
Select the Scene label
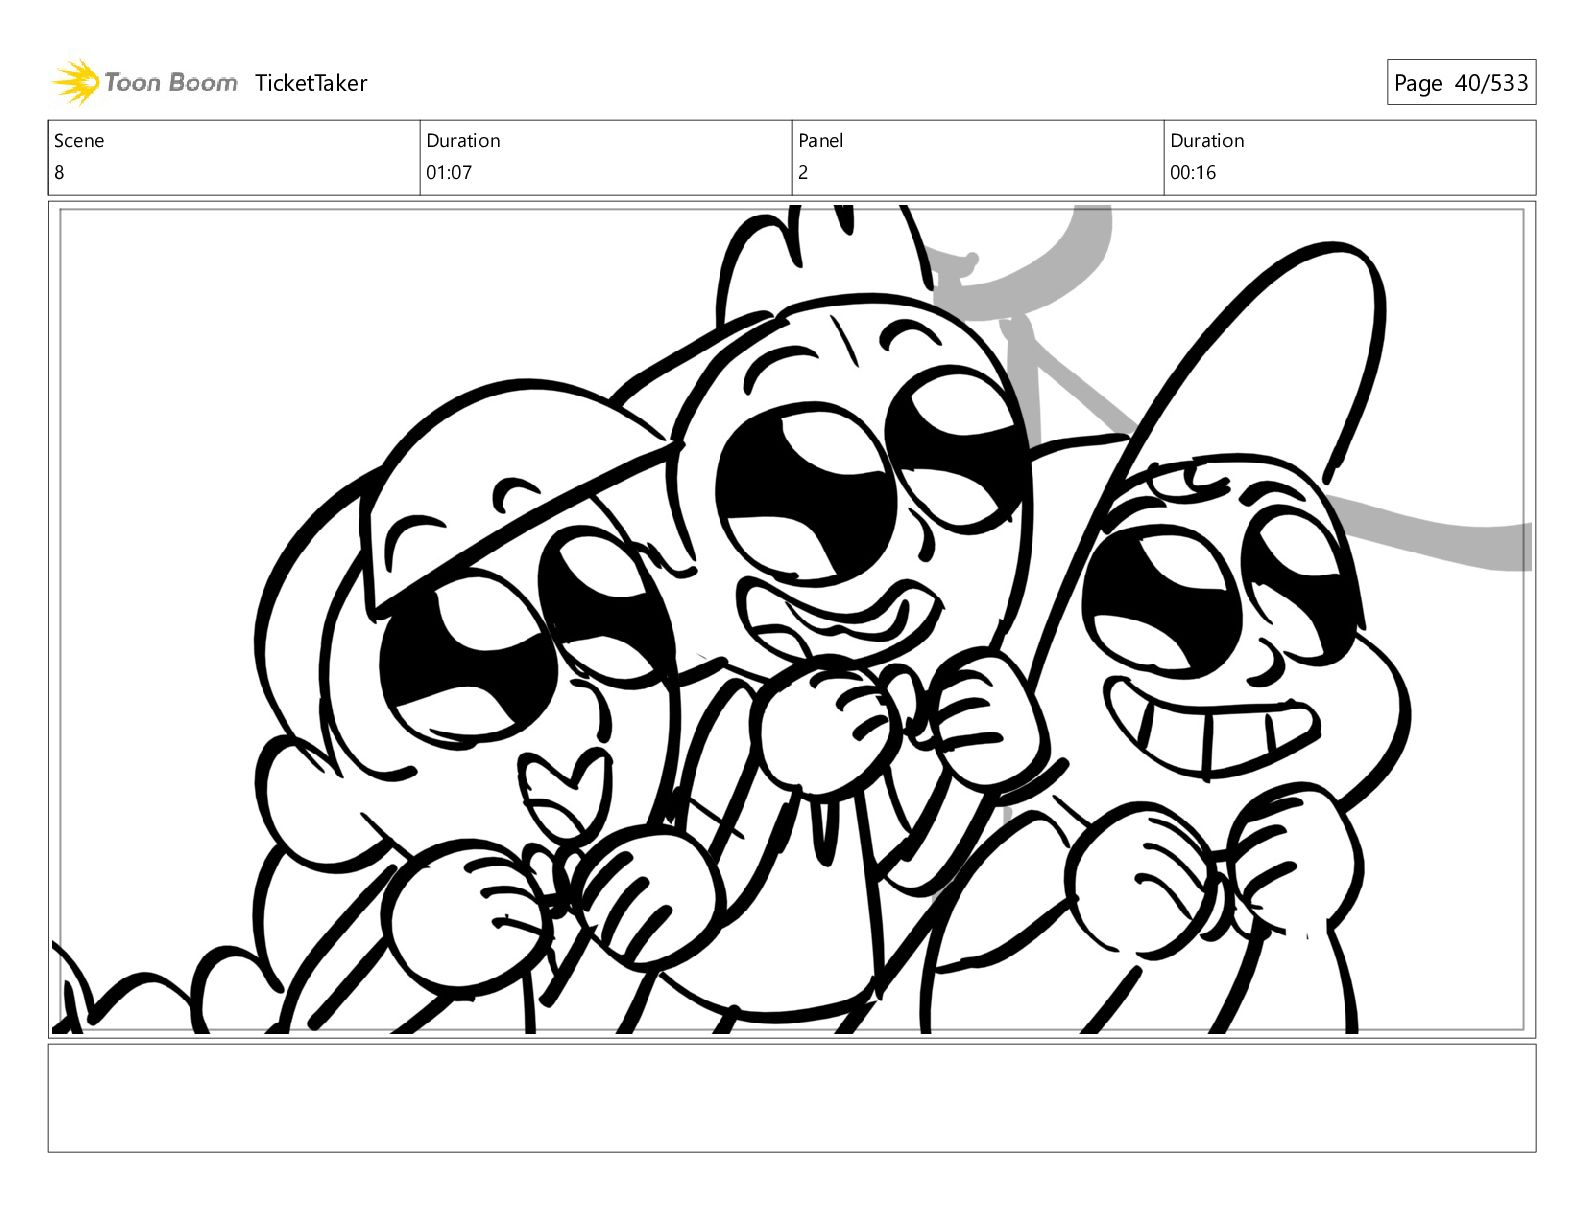(x=79, y=141)
